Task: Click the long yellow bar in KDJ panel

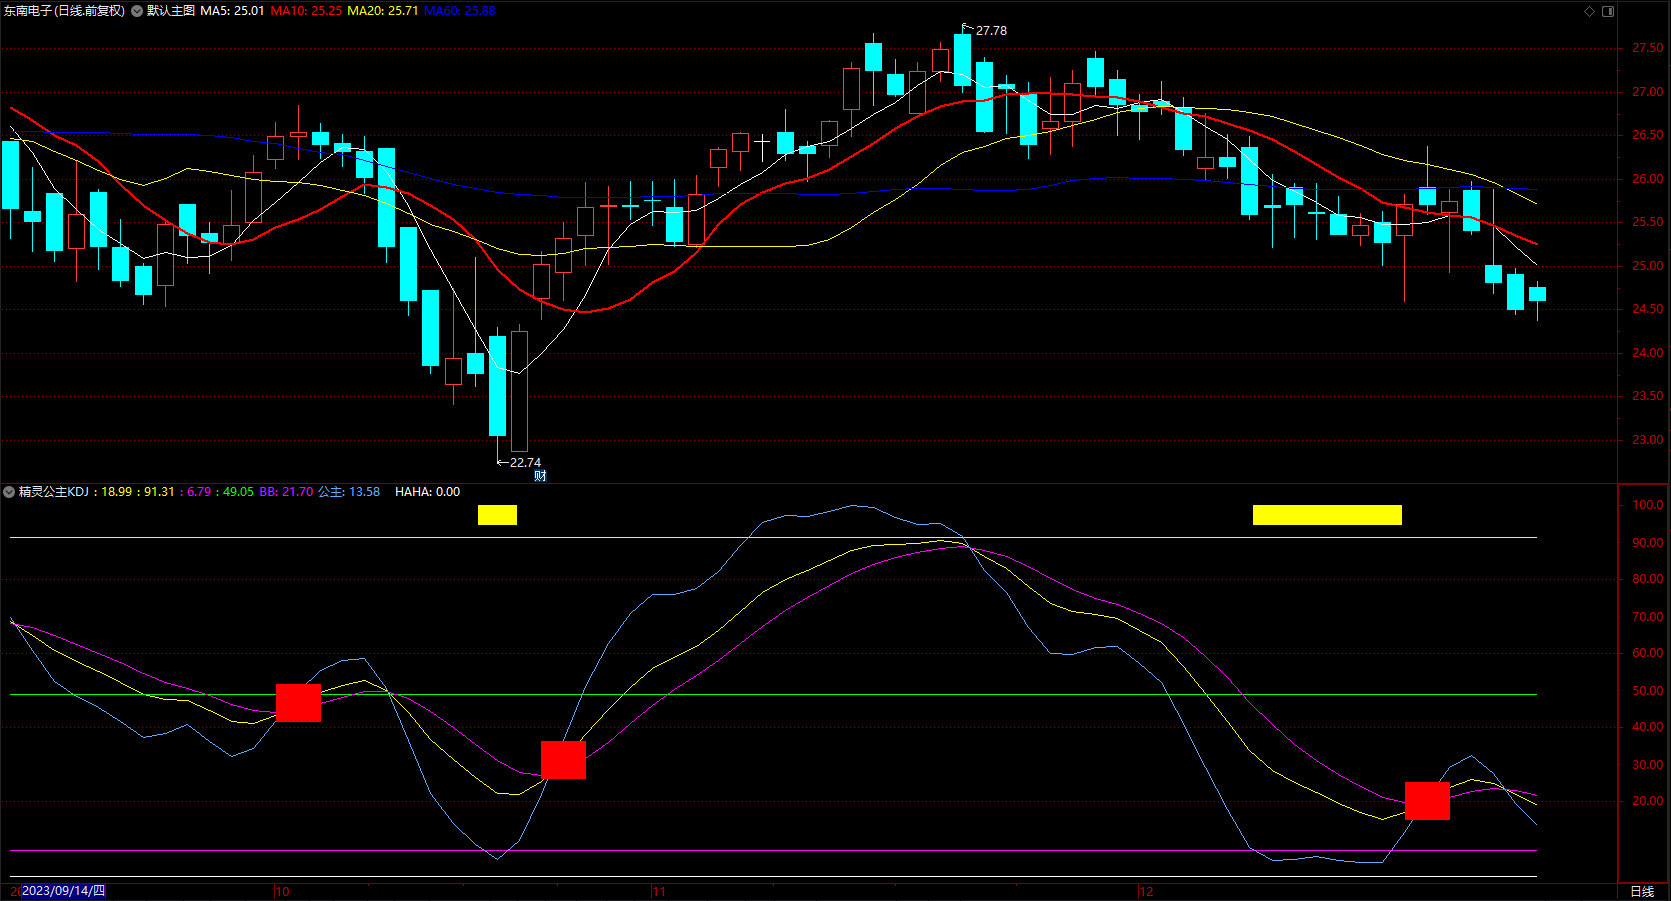Action: coord(1327,515)
